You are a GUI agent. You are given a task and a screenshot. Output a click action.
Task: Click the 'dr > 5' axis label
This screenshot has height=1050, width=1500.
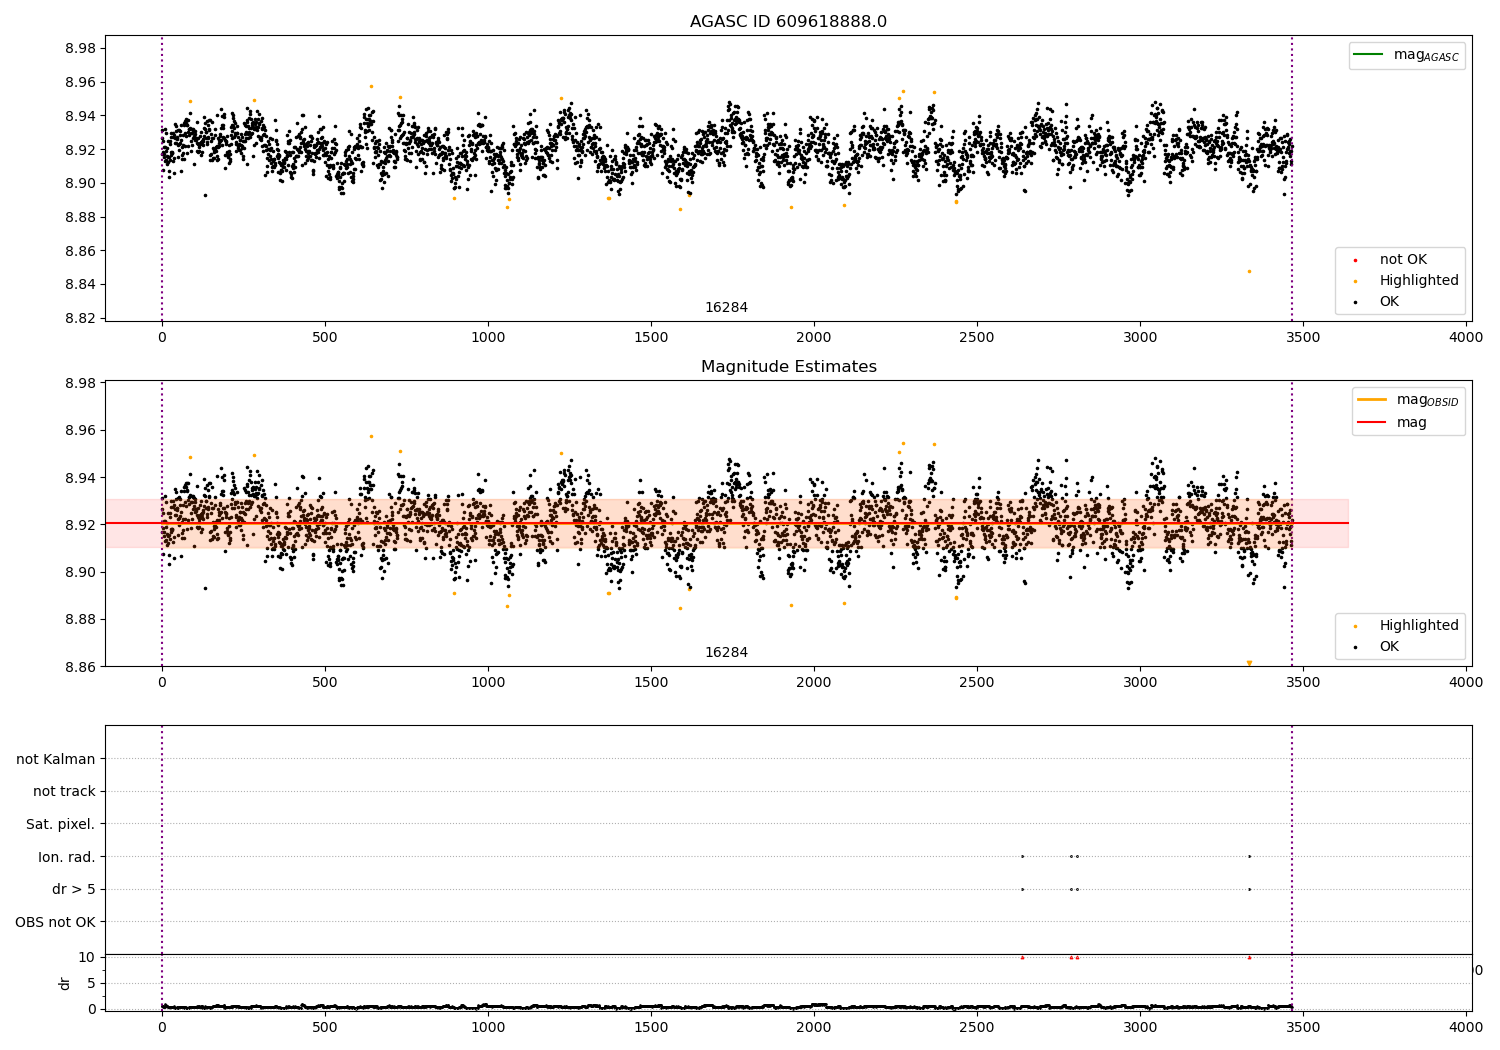[74, 889]
